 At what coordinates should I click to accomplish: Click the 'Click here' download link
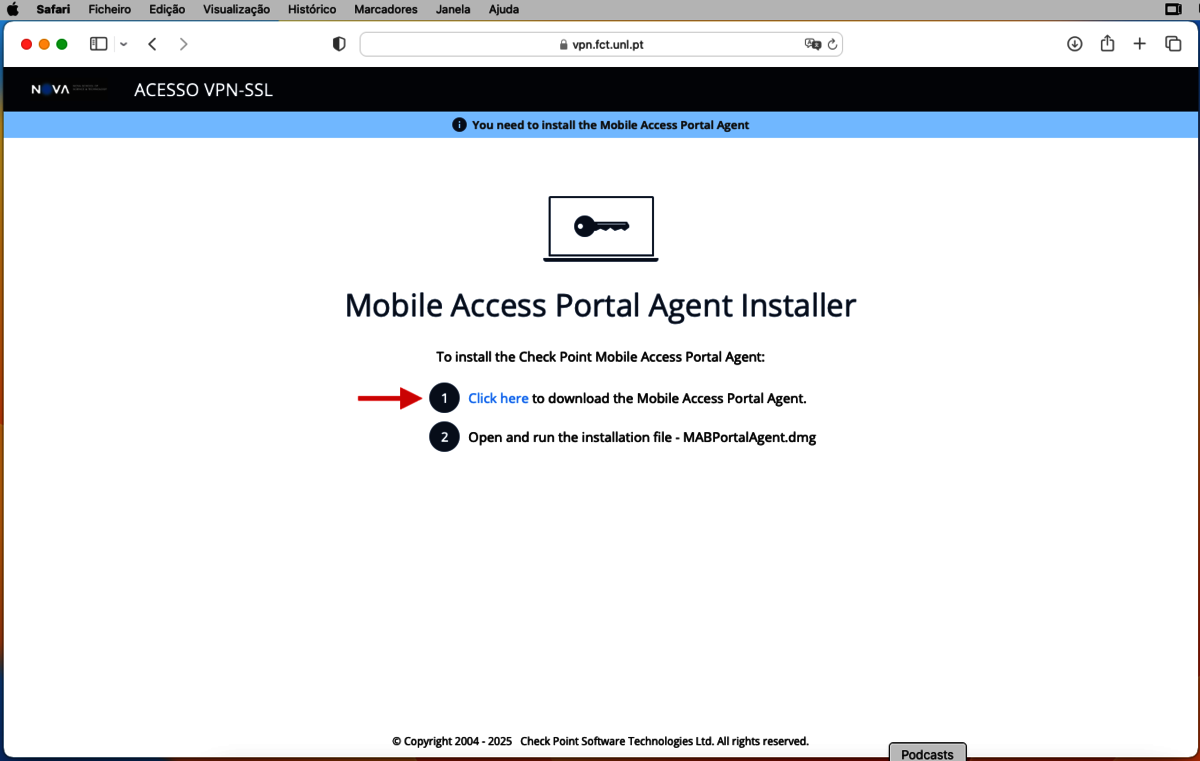pyautogui.click(x=498, y=398)
